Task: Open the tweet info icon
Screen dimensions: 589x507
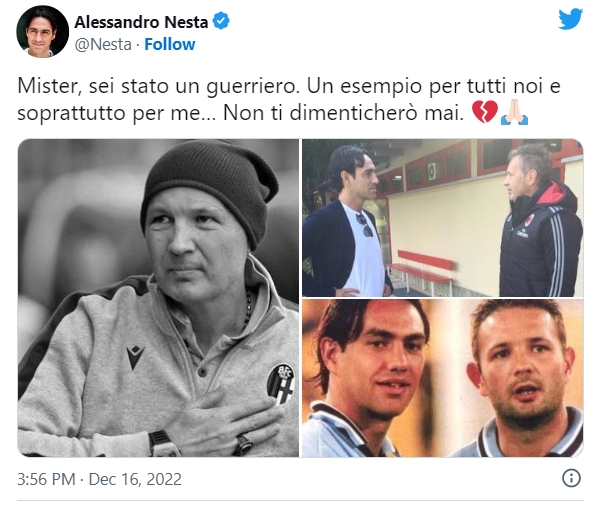Action: pos(571,478)
